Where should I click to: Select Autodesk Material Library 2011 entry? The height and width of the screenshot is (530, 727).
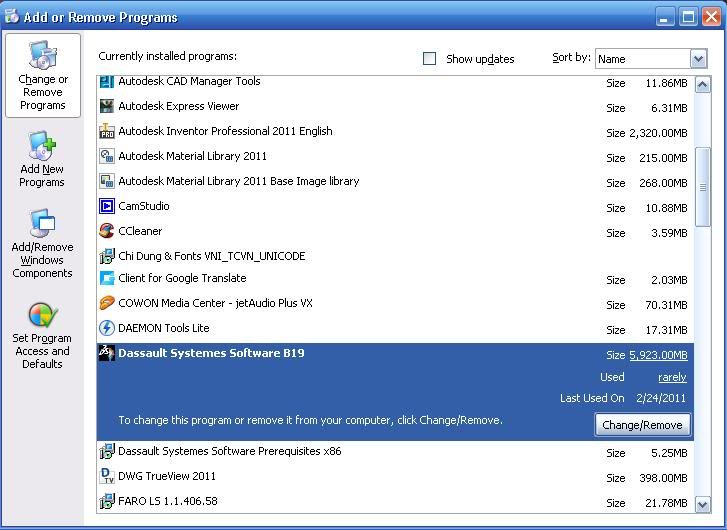[x=395, y=157]
